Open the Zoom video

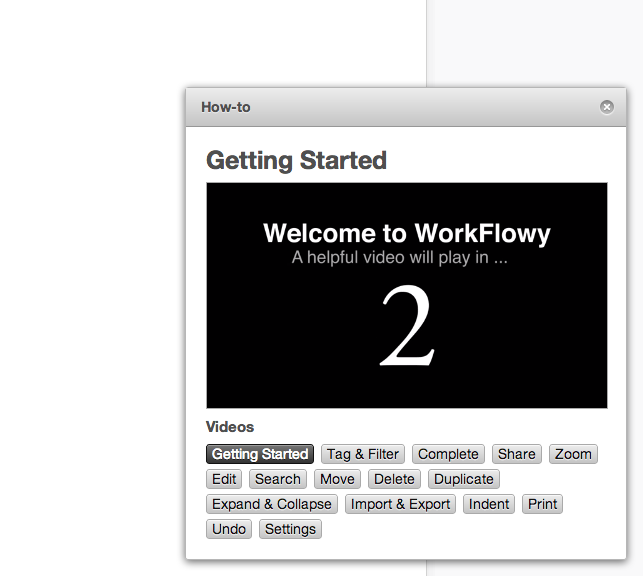(x=573, y=454)
